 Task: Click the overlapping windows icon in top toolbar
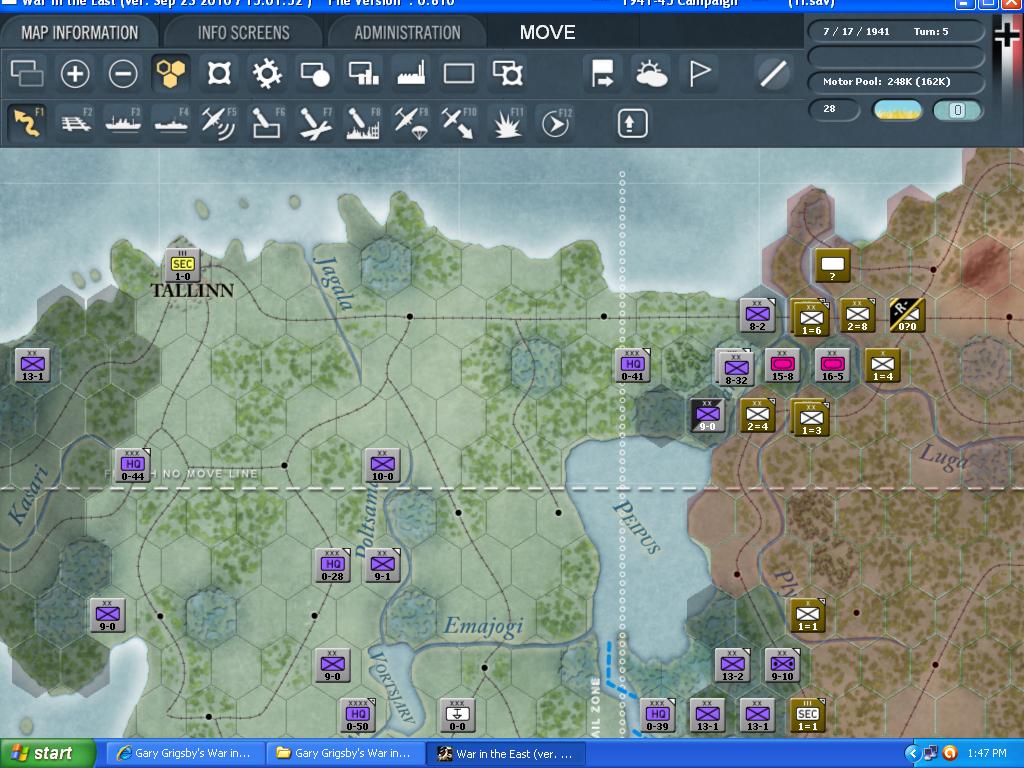tap(27, 73)
